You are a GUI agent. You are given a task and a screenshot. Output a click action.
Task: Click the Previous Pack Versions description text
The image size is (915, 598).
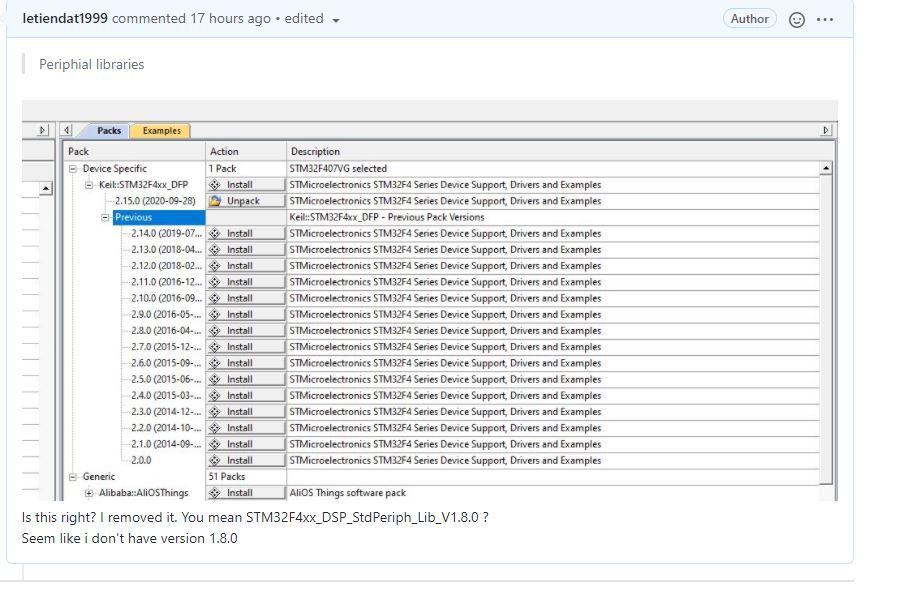[386, 218]
